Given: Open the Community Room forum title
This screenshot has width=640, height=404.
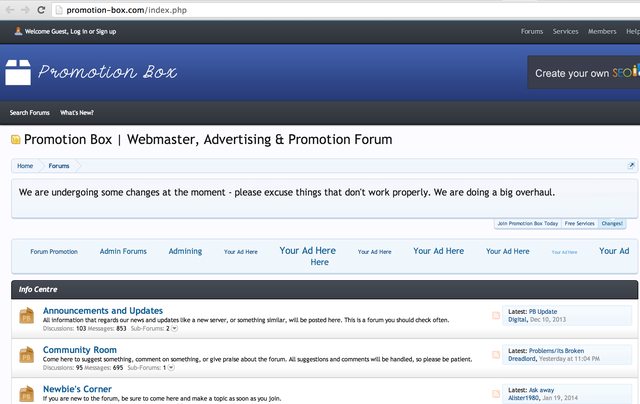Looking at the screenshot, I should pyautogui.click(x=80, y=350).
